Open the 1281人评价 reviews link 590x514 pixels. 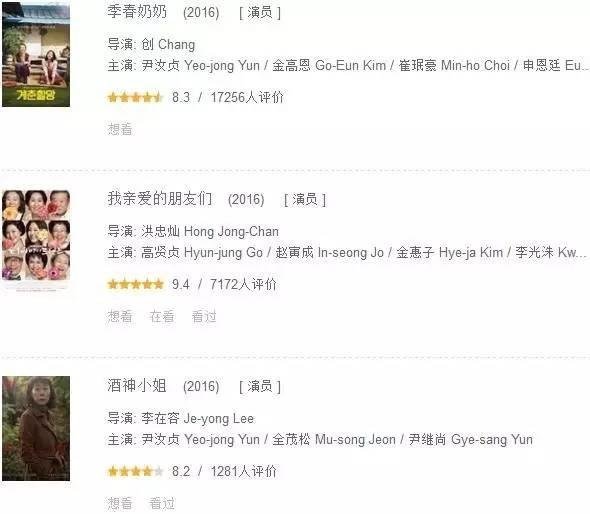(x=243, y=471)
